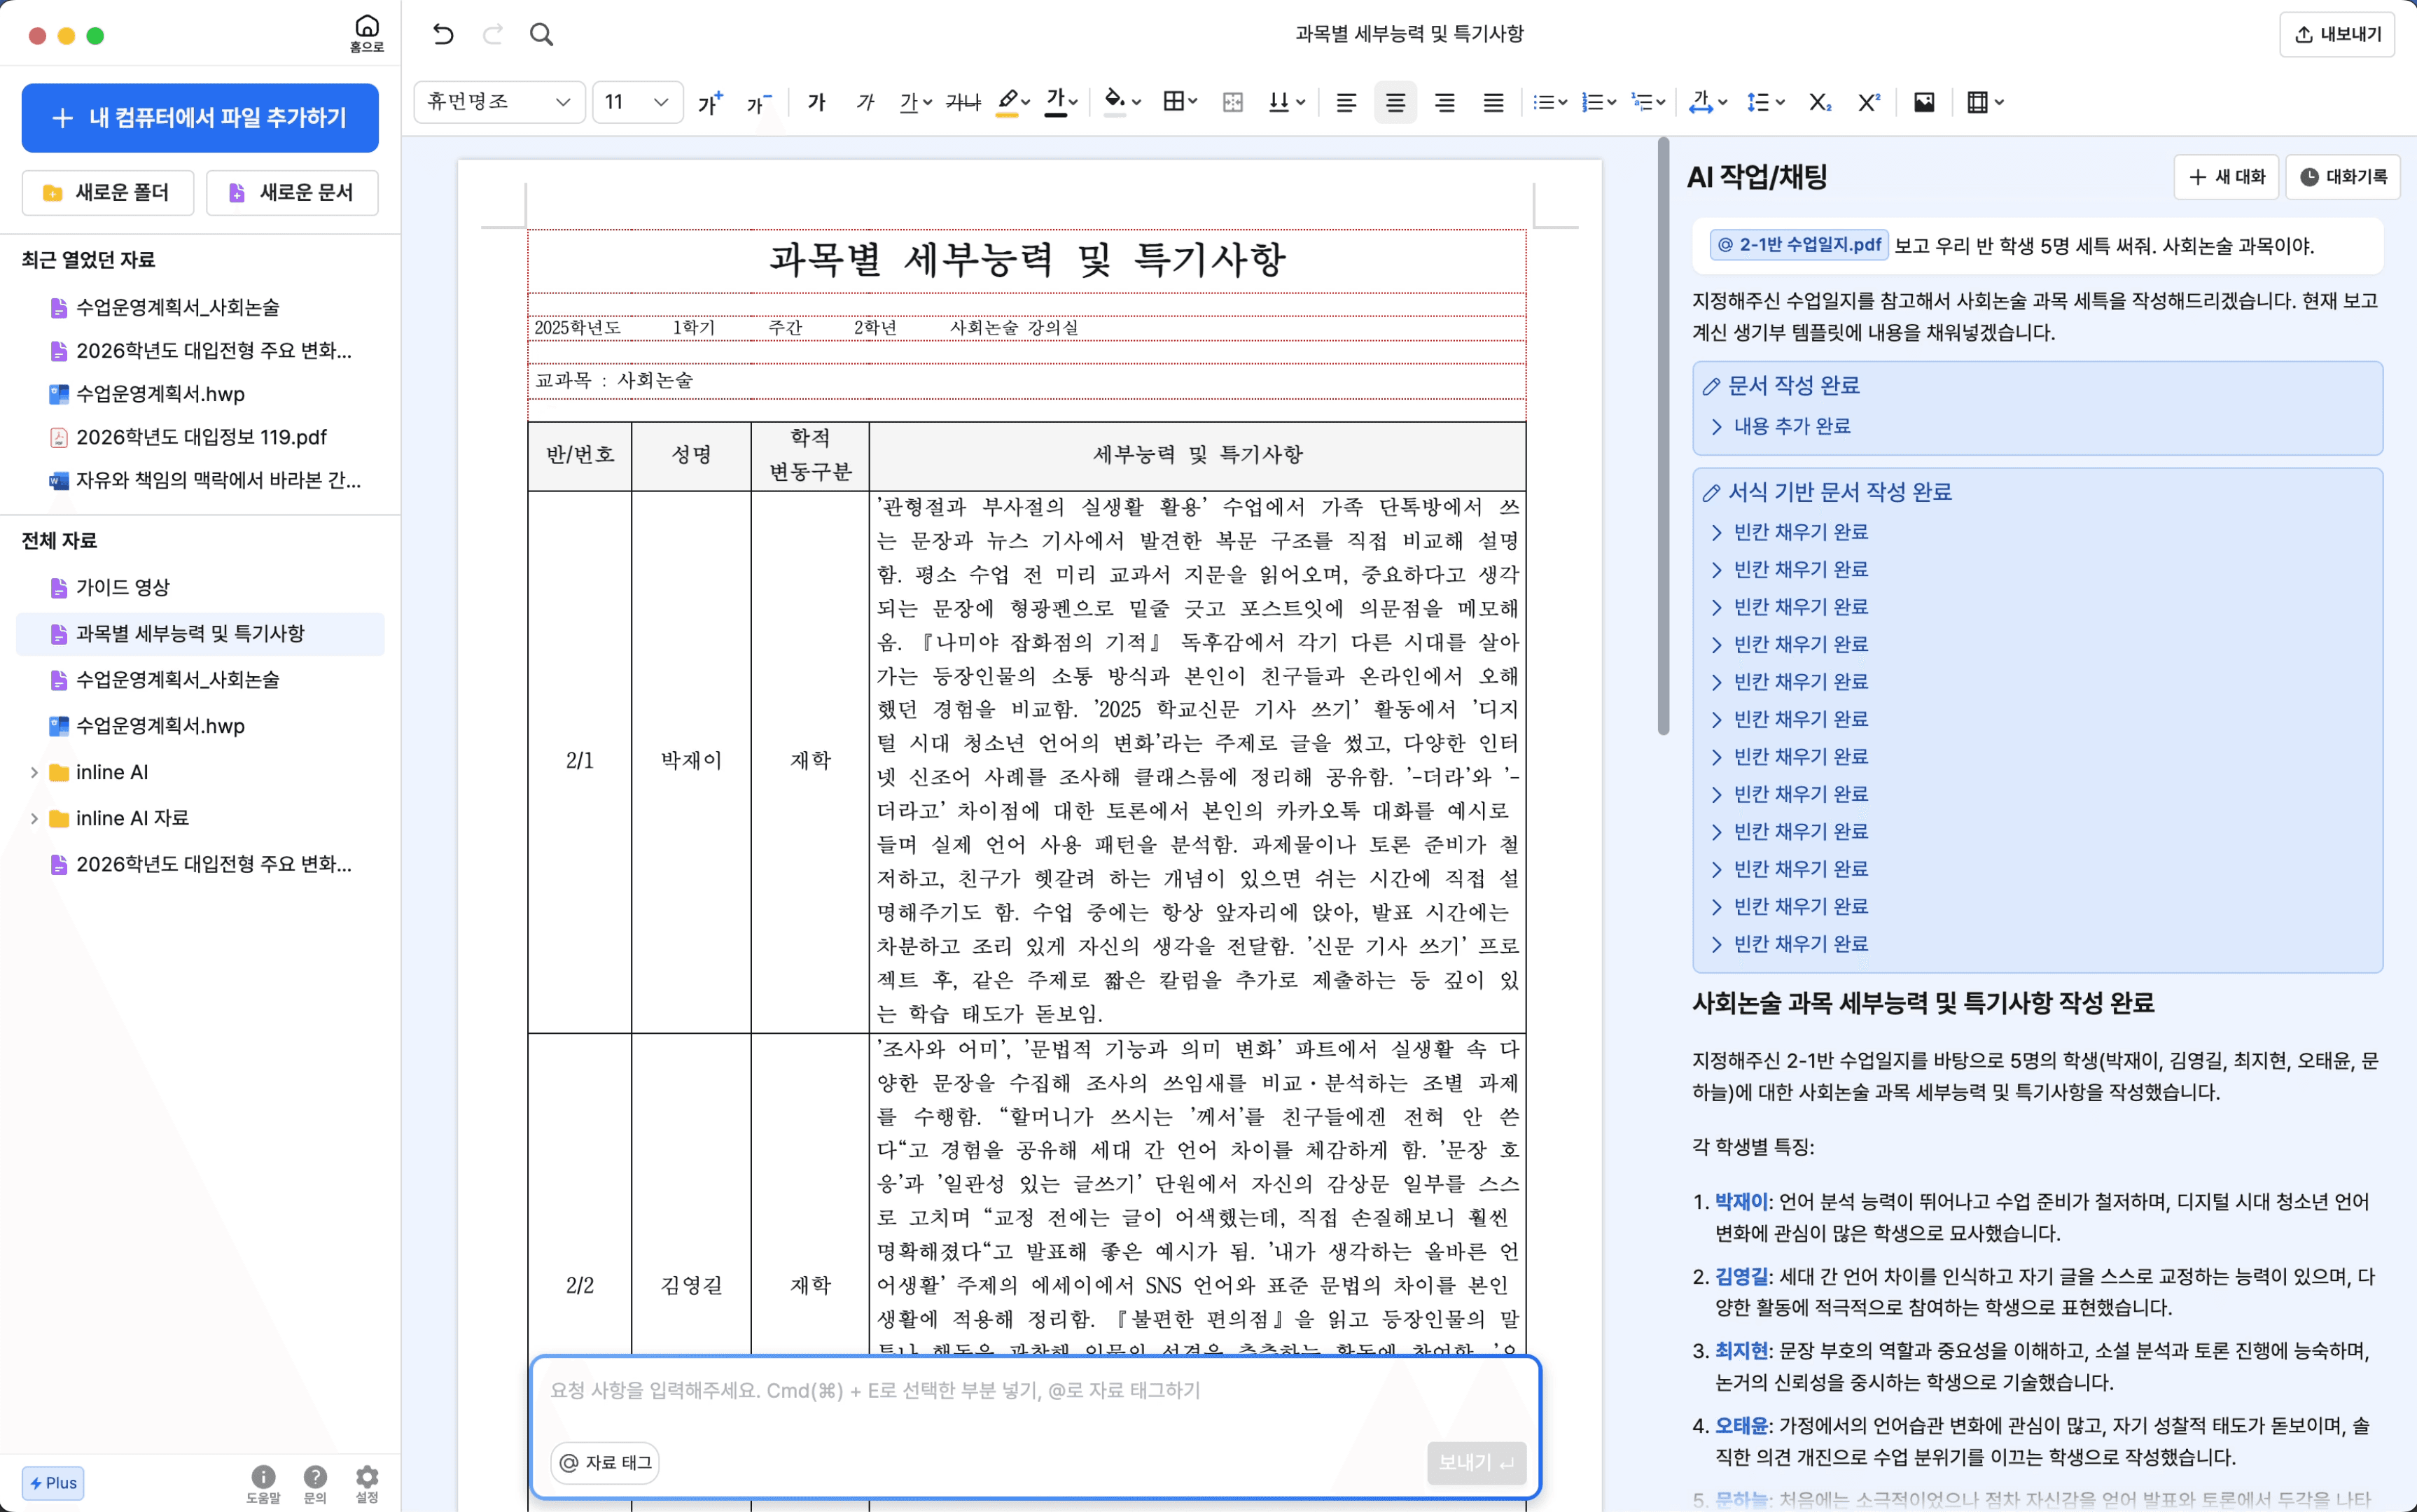This screenshot has width=2417, height=1512.
Task: Open line spacing dropdown
Action: click(1765, 102)
